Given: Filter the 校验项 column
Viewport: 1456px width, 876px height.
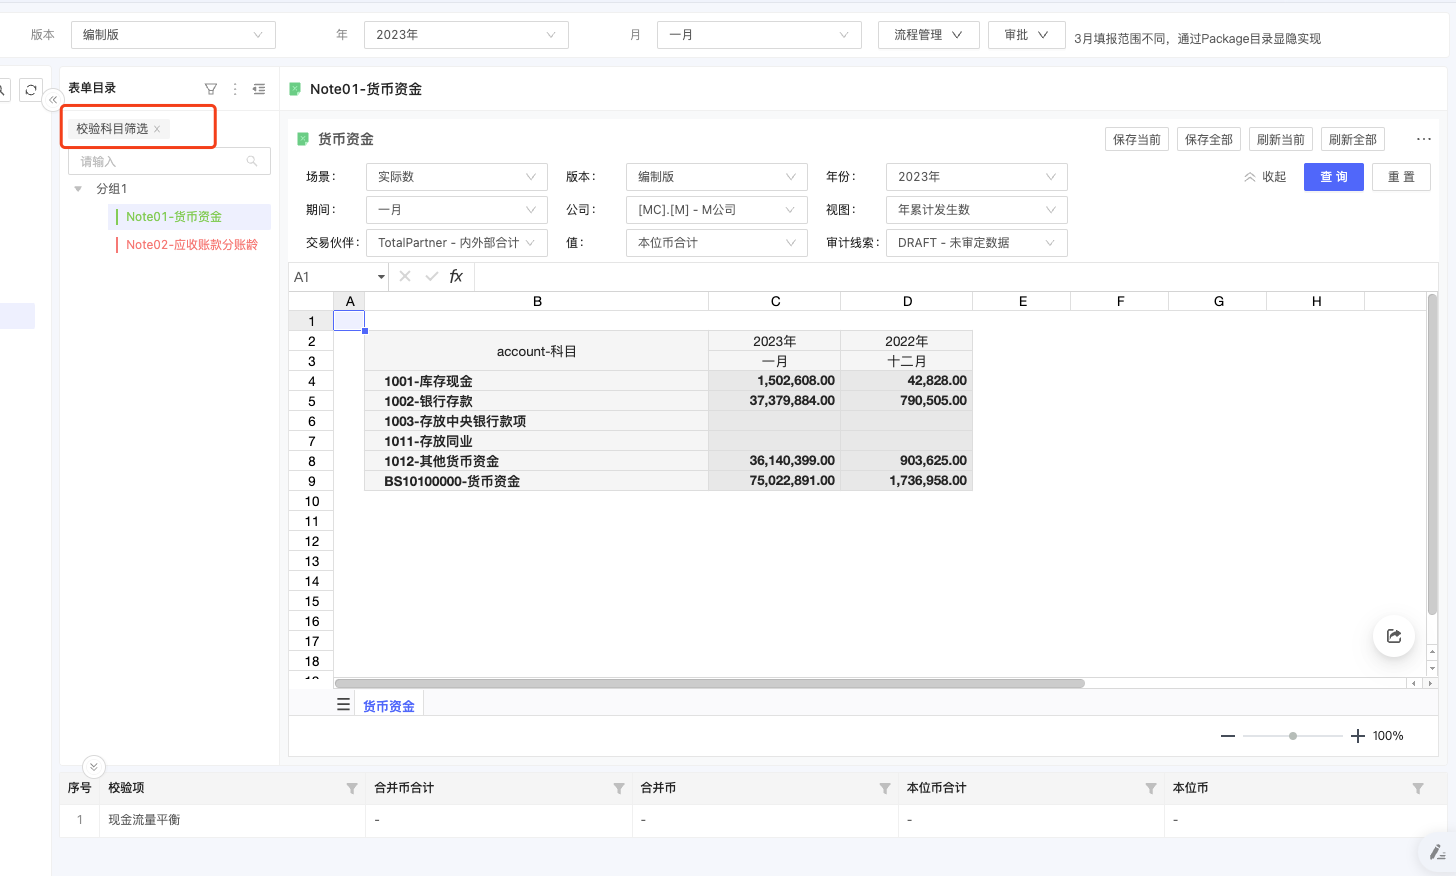Looking at the screenshot, I should [x=352, y=788].
